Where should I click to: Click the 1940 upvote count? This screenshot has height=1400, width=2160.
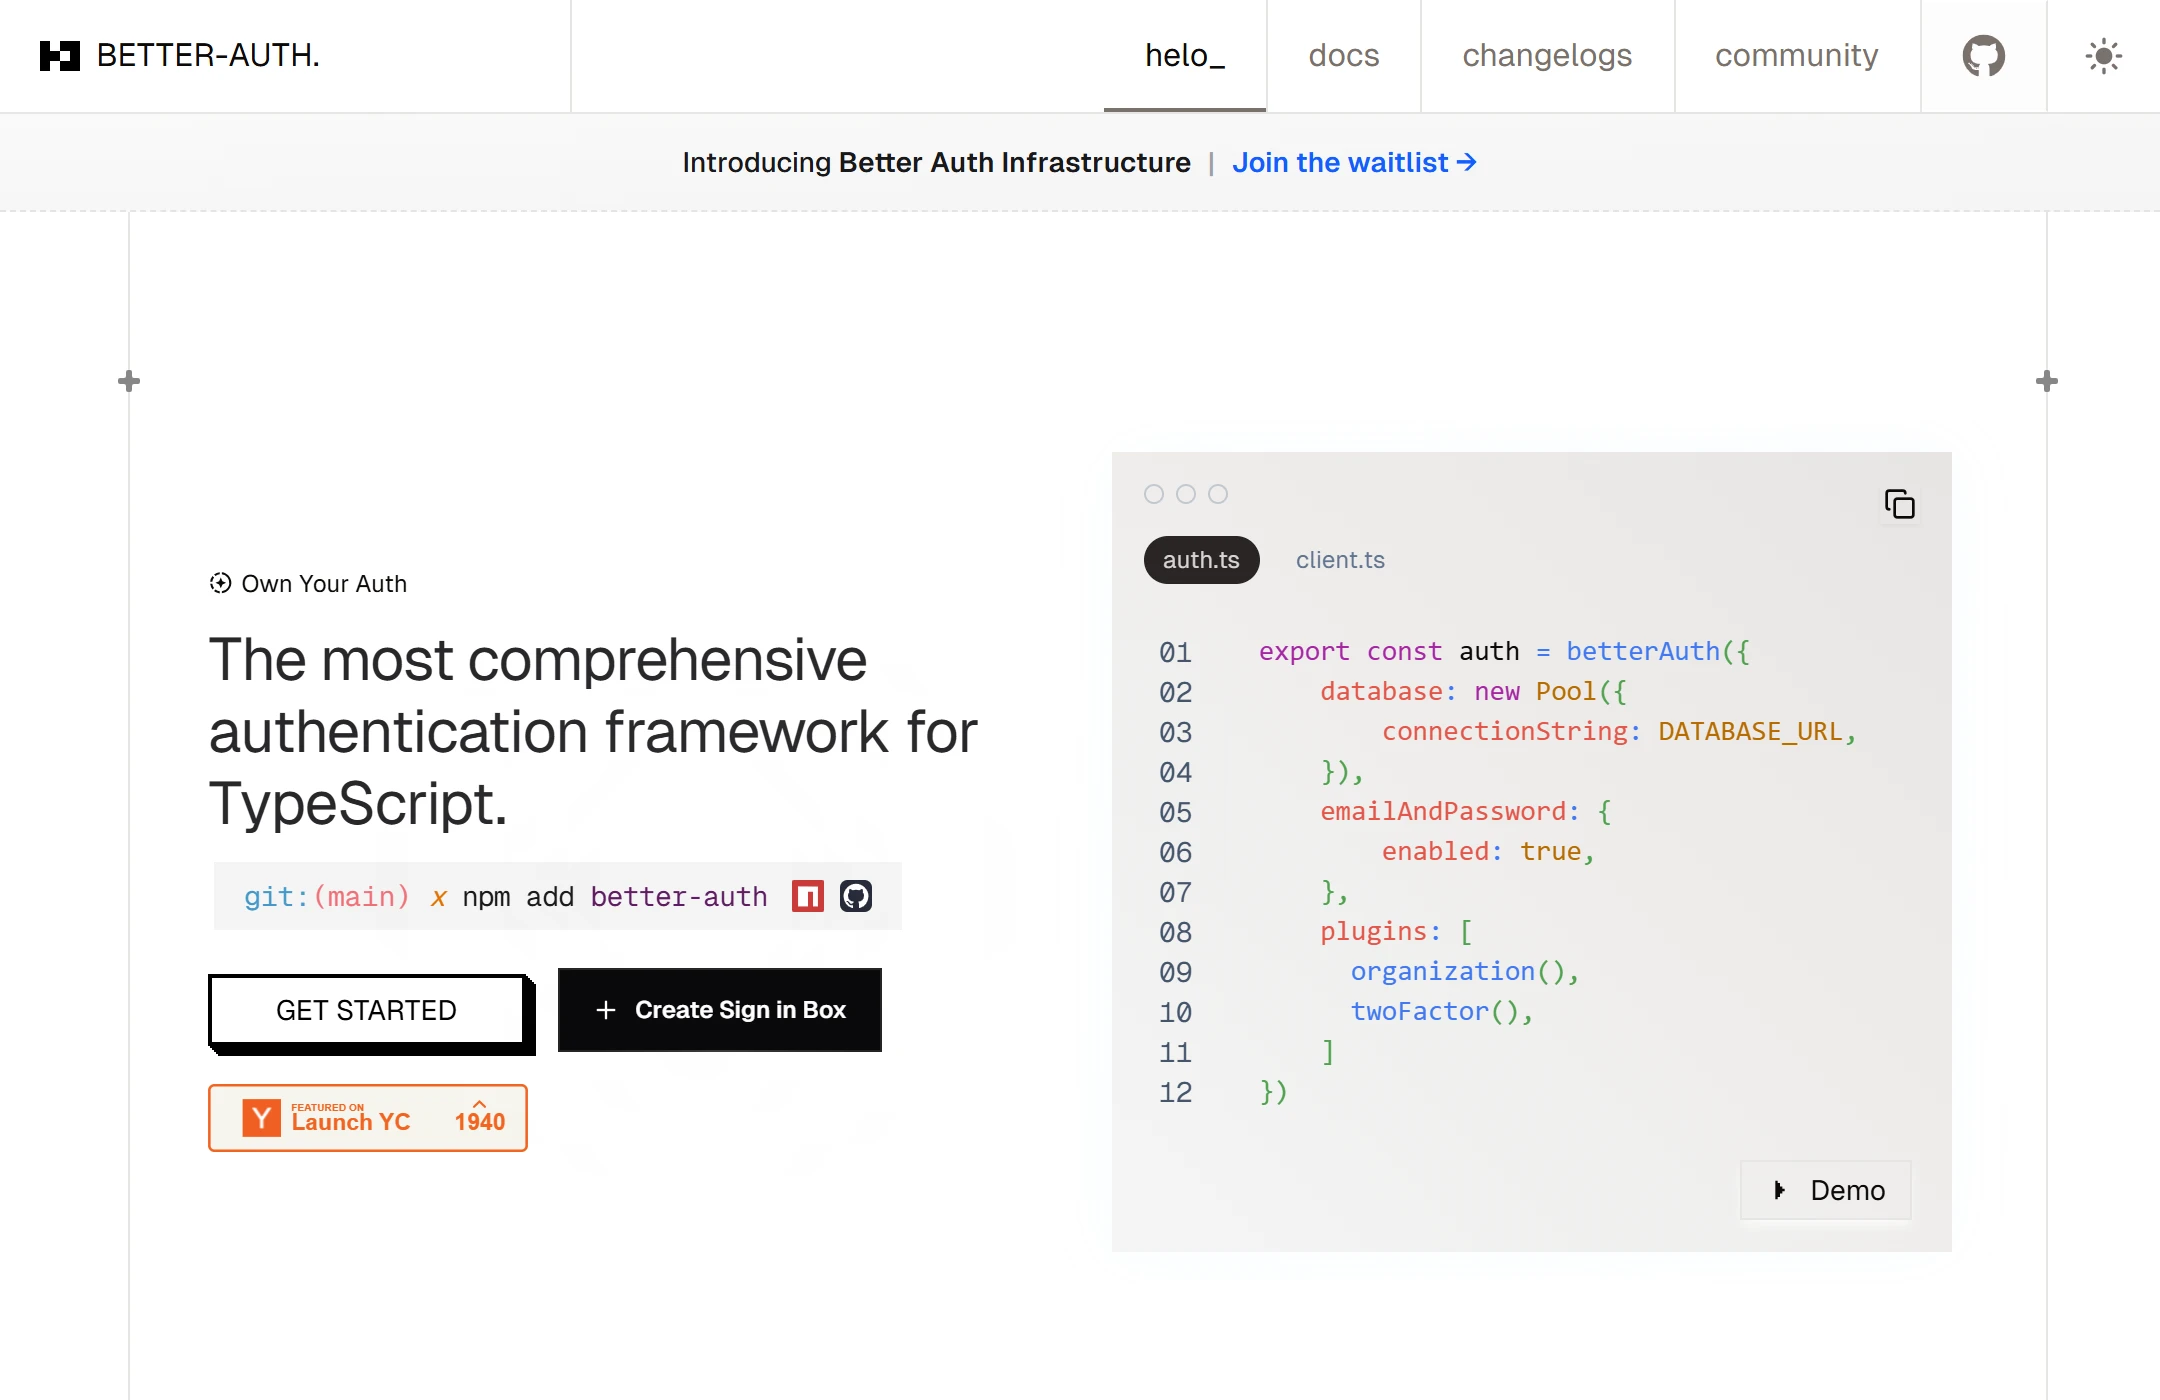click(x=480, y=1121)
